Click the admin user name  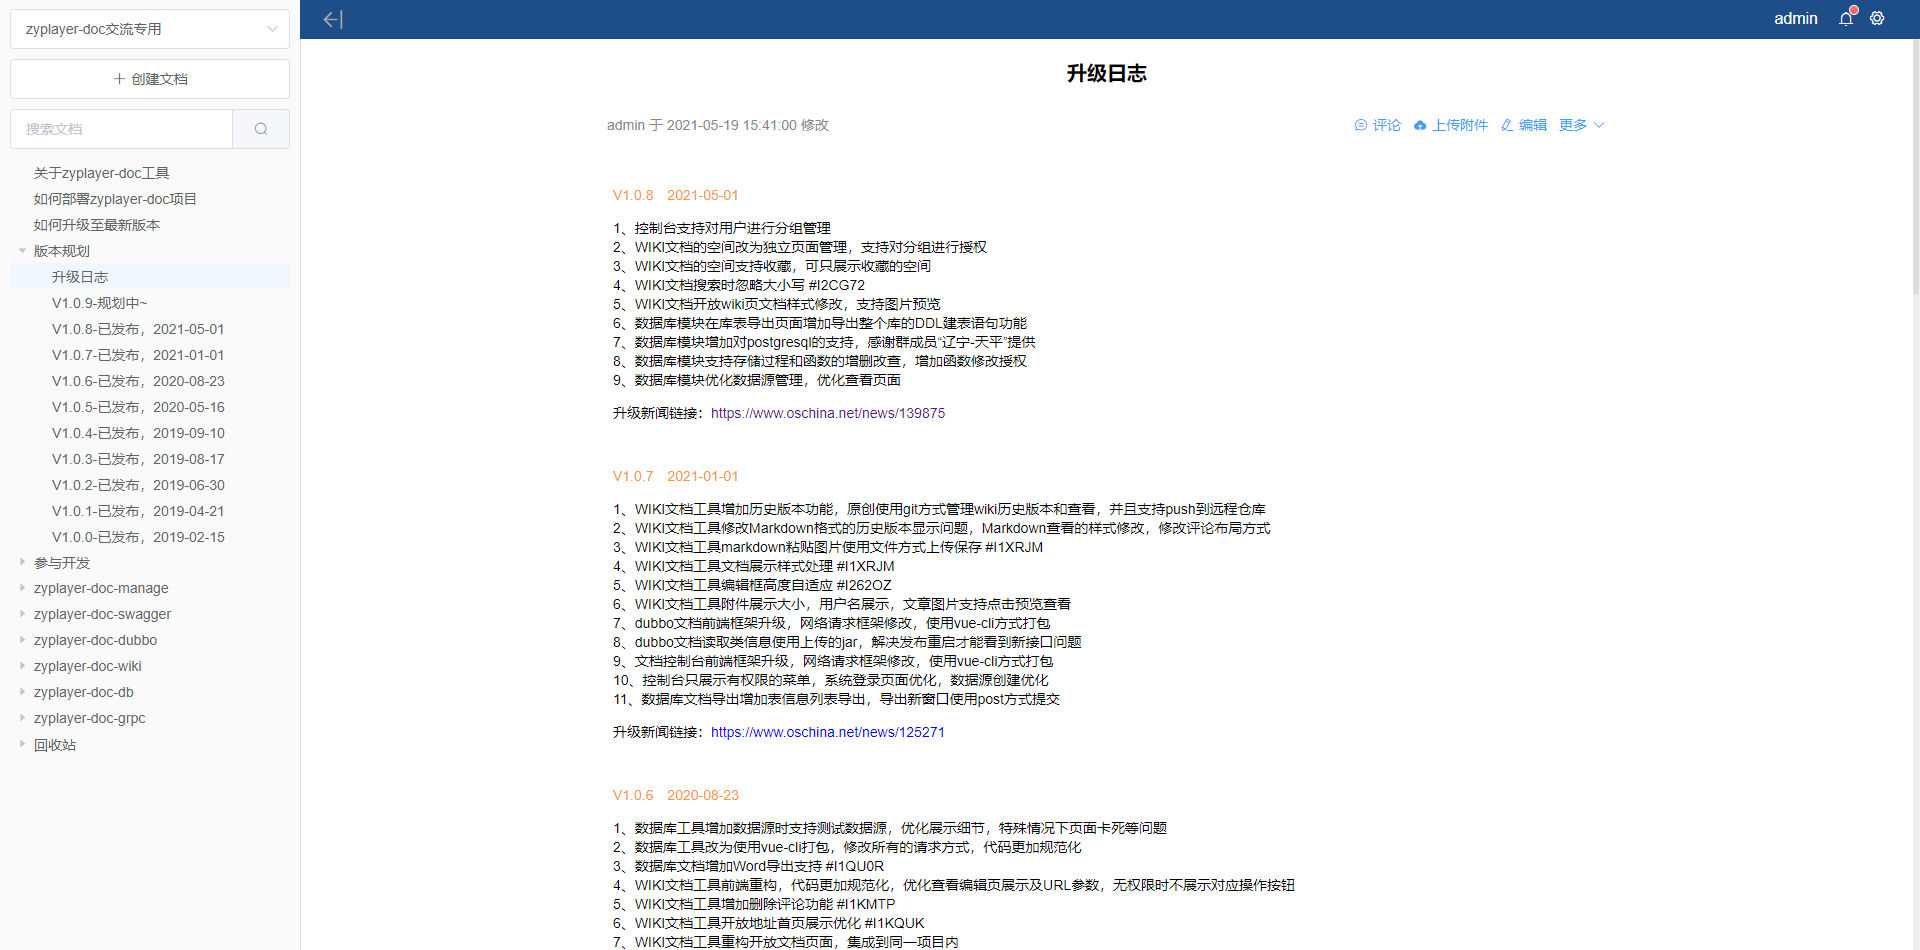pos(1795,18)
